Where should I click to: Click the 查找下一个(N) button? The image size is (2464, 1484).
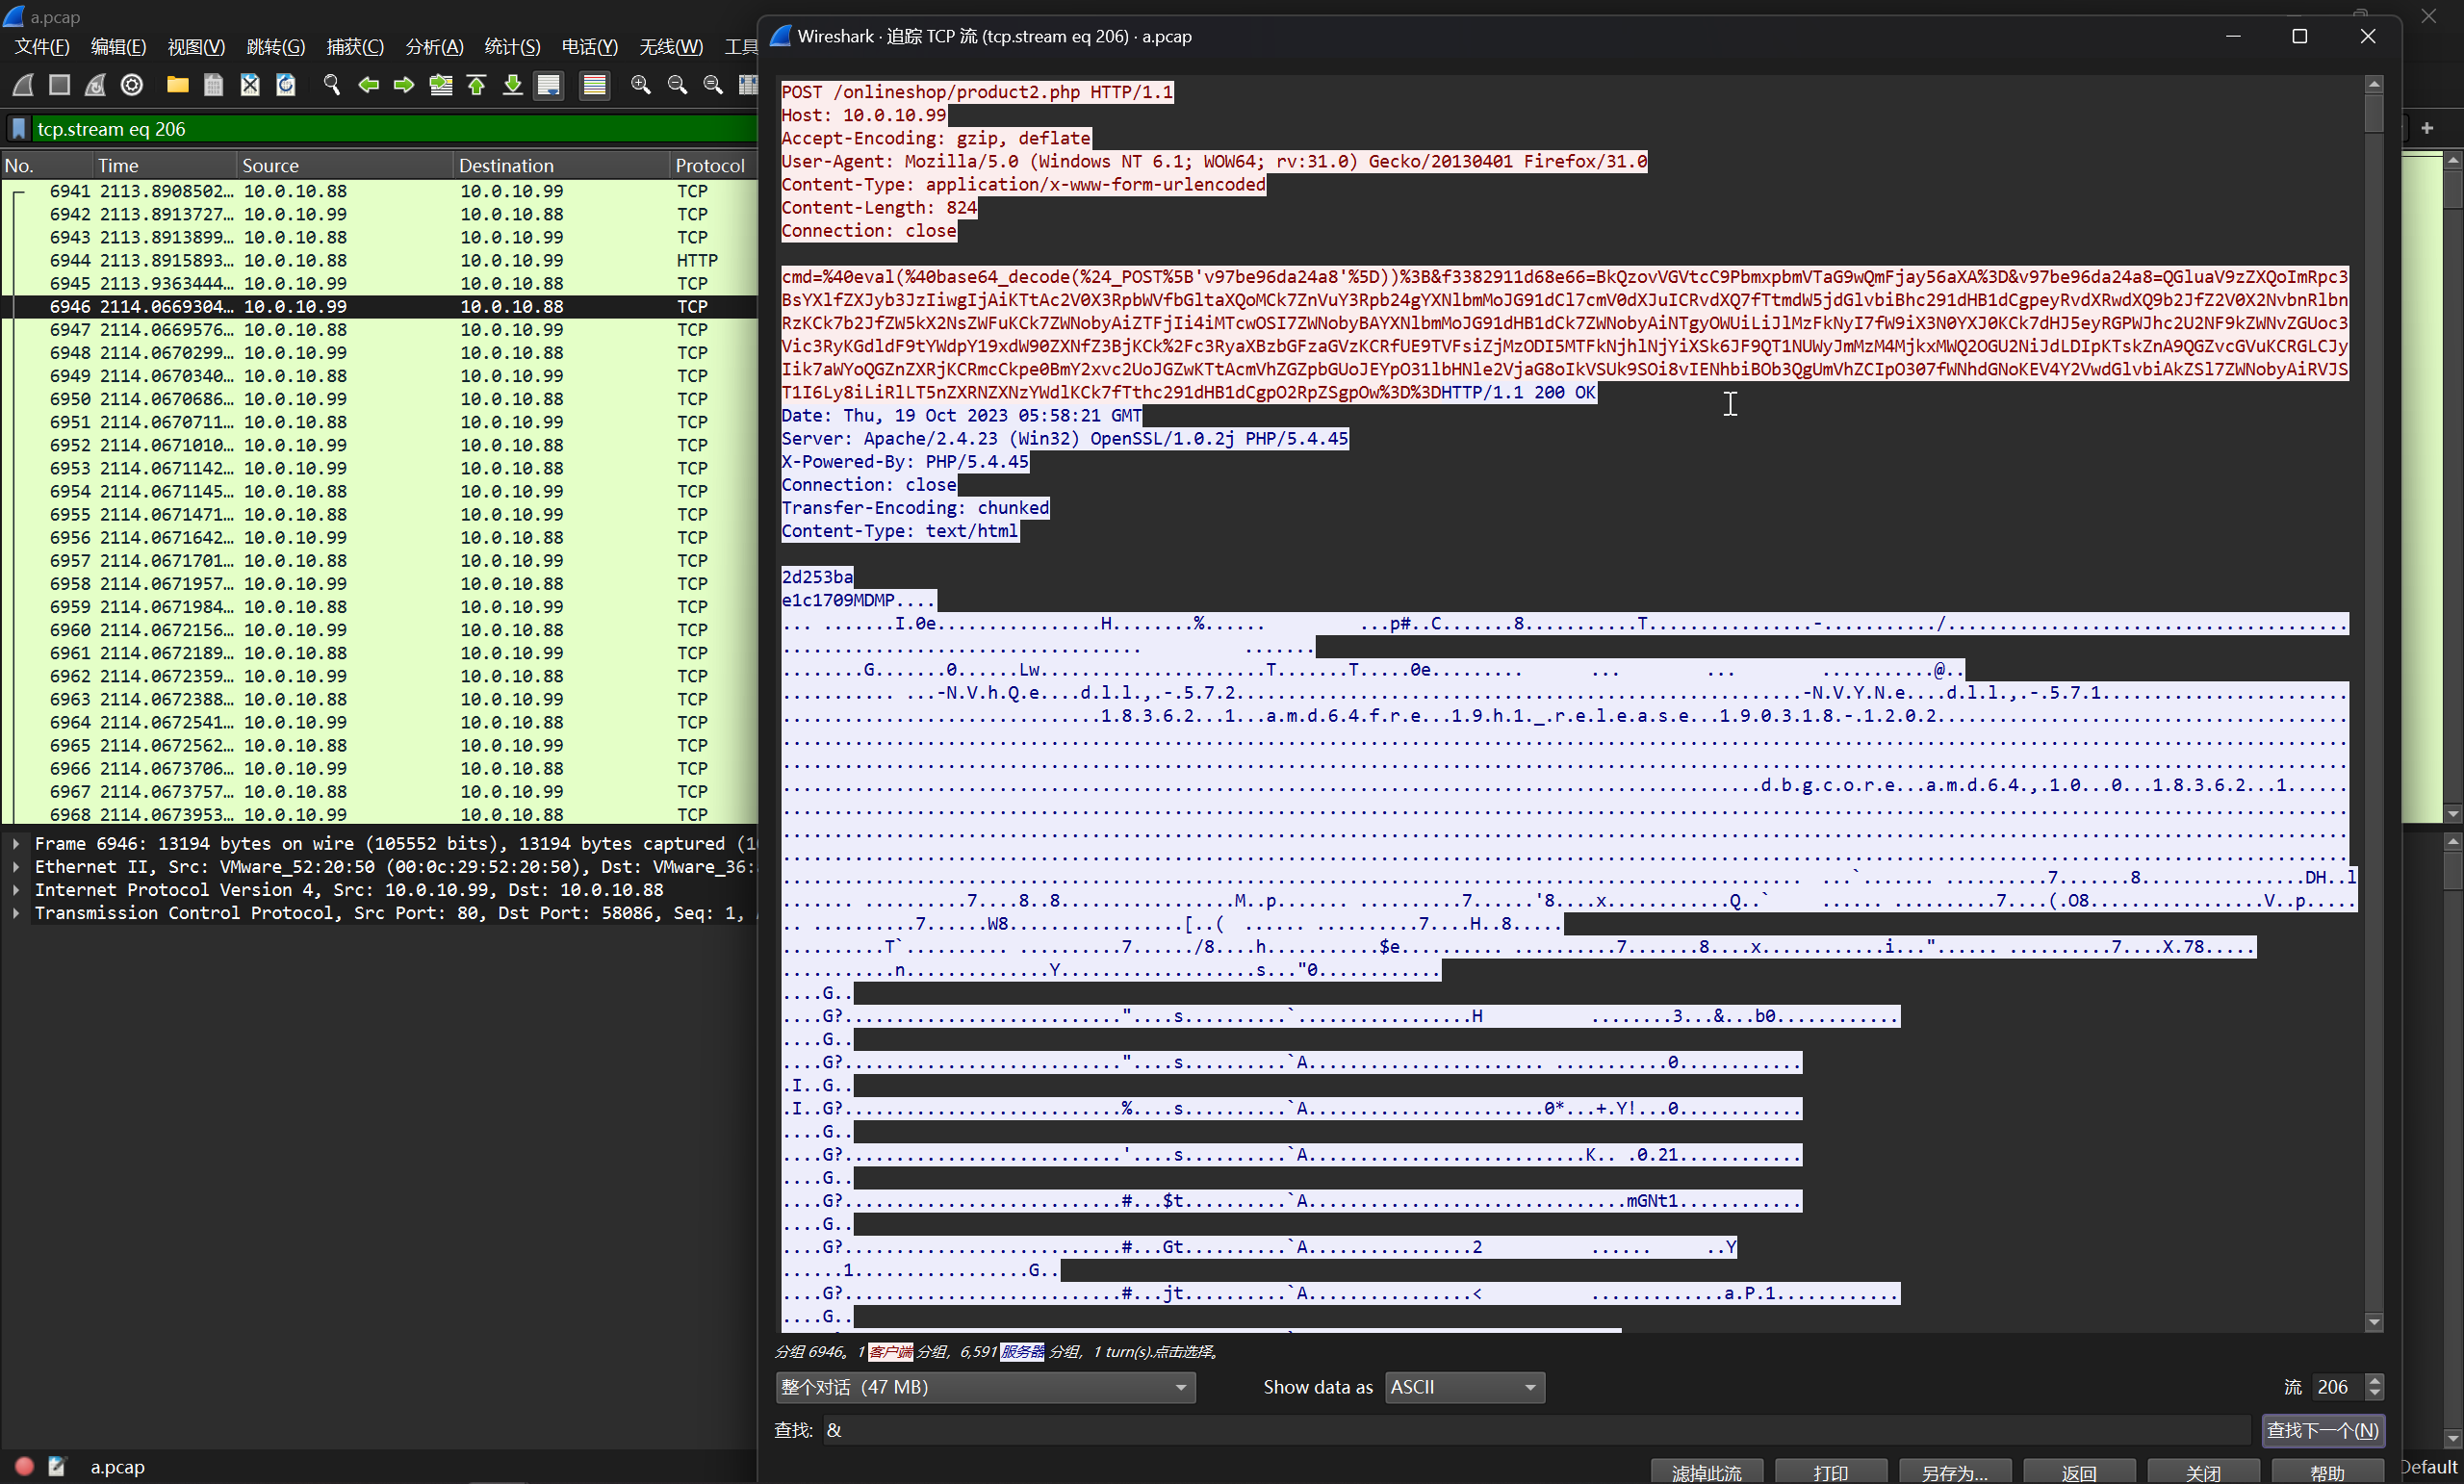click(x=2322, y=1430)
